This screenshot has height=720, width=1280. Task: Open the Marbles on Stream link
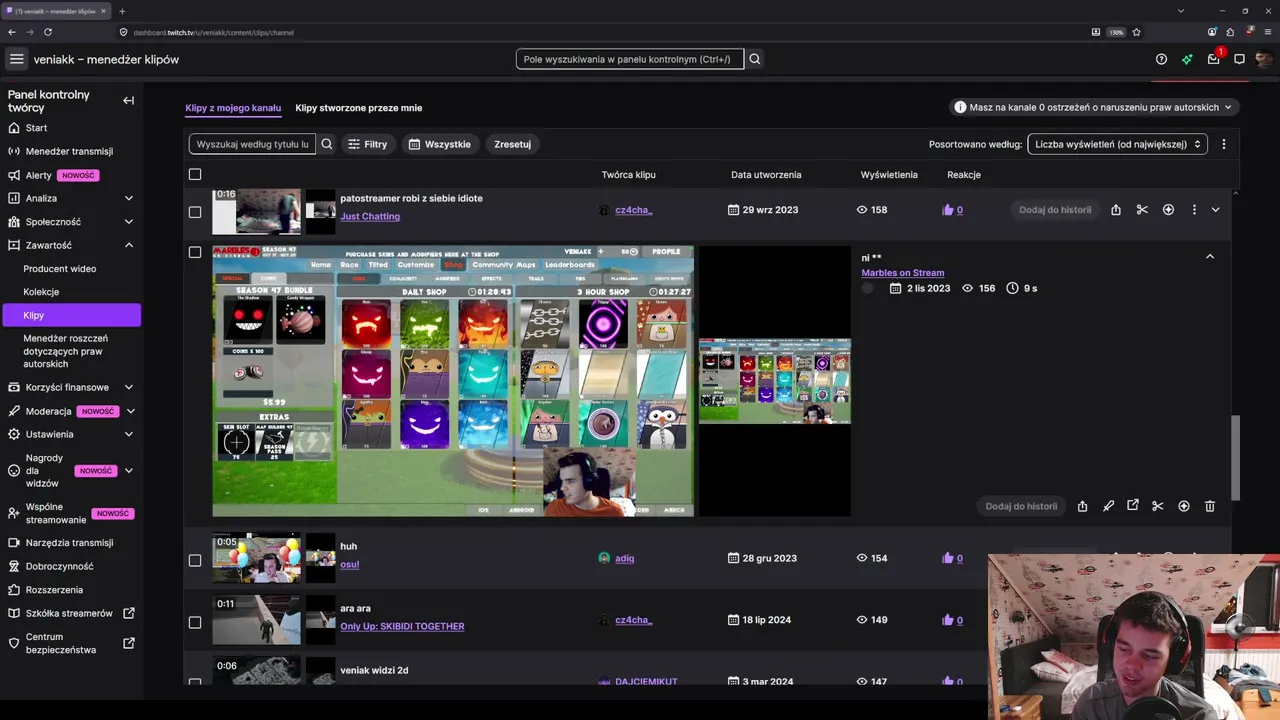[x=903, y=273]
